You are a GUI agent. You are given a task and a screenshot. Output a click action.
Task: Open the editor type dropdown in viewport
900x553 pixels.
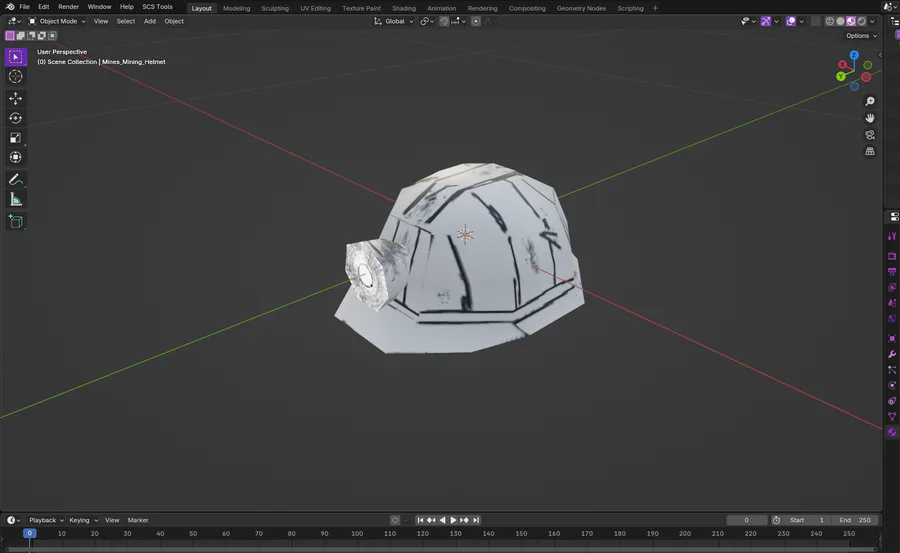pos(14,21)
